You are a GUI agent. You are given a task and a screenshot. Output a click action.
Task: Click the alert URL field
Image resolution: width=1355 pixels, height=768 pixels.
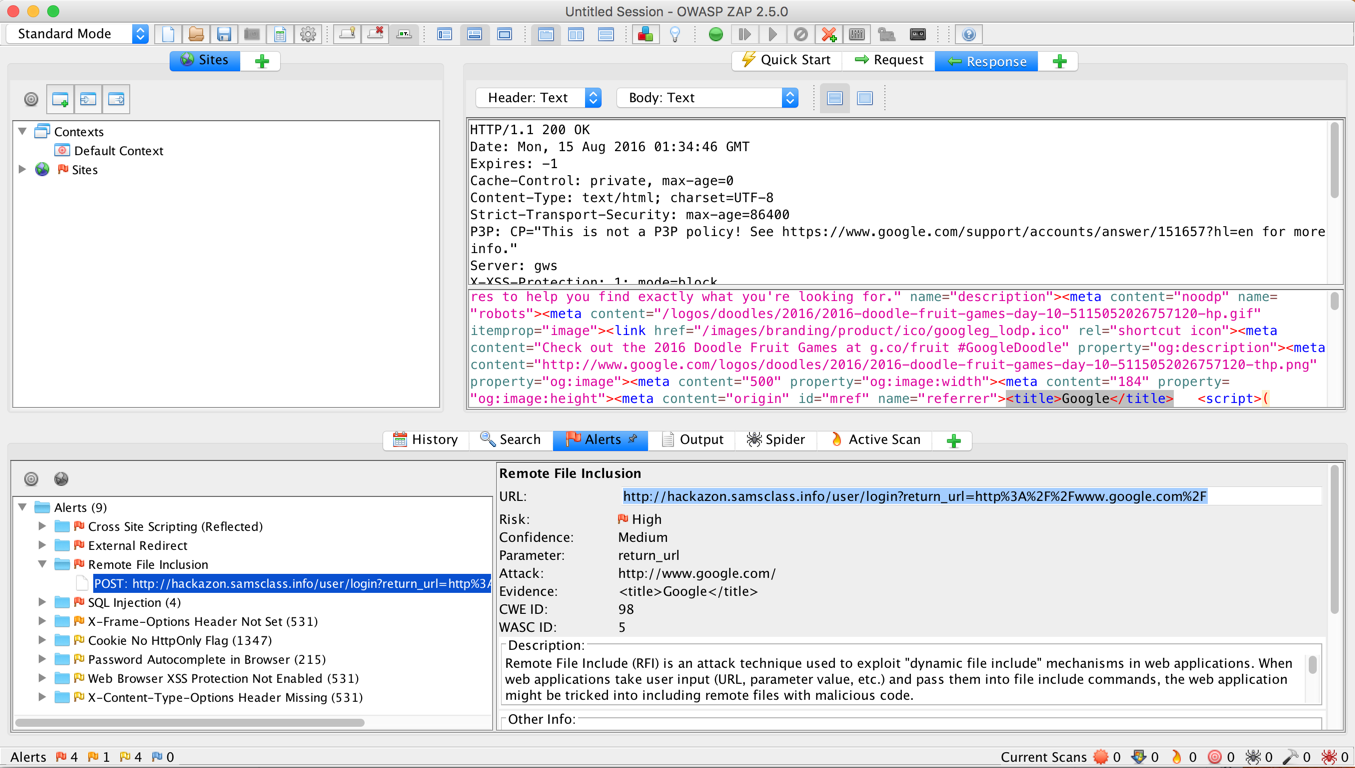click(914, 497)
